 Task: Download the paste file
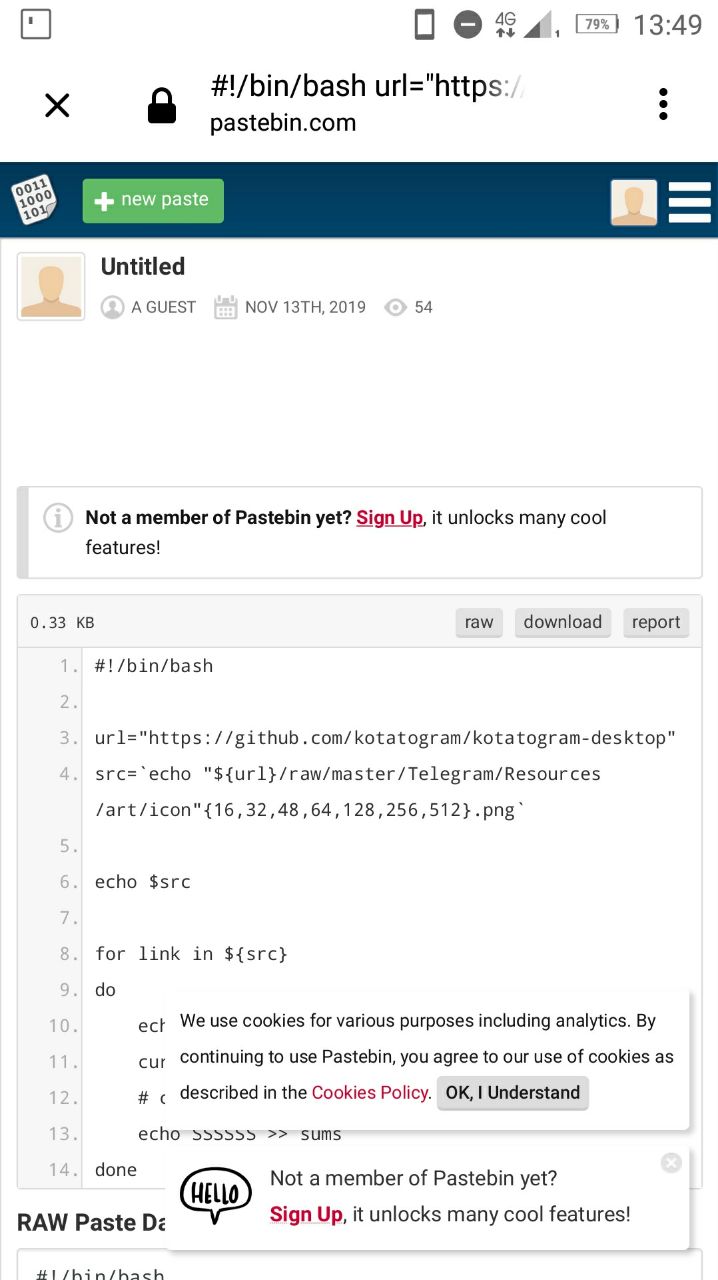click(563, 622)
